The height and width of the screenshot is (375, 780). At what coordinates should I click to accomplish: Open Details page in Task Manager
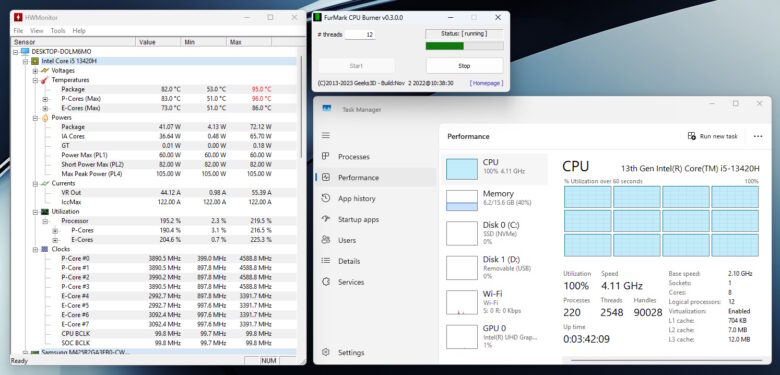tap(349, 261)
